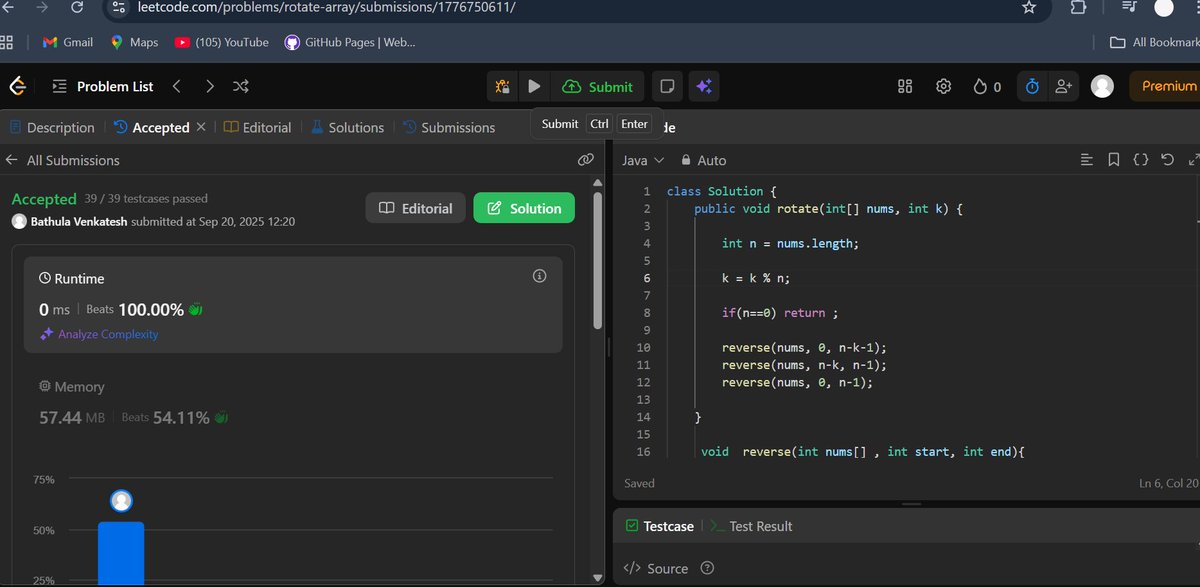Open the notes sticky icon

pyautogui.click(x=667, y=87)
